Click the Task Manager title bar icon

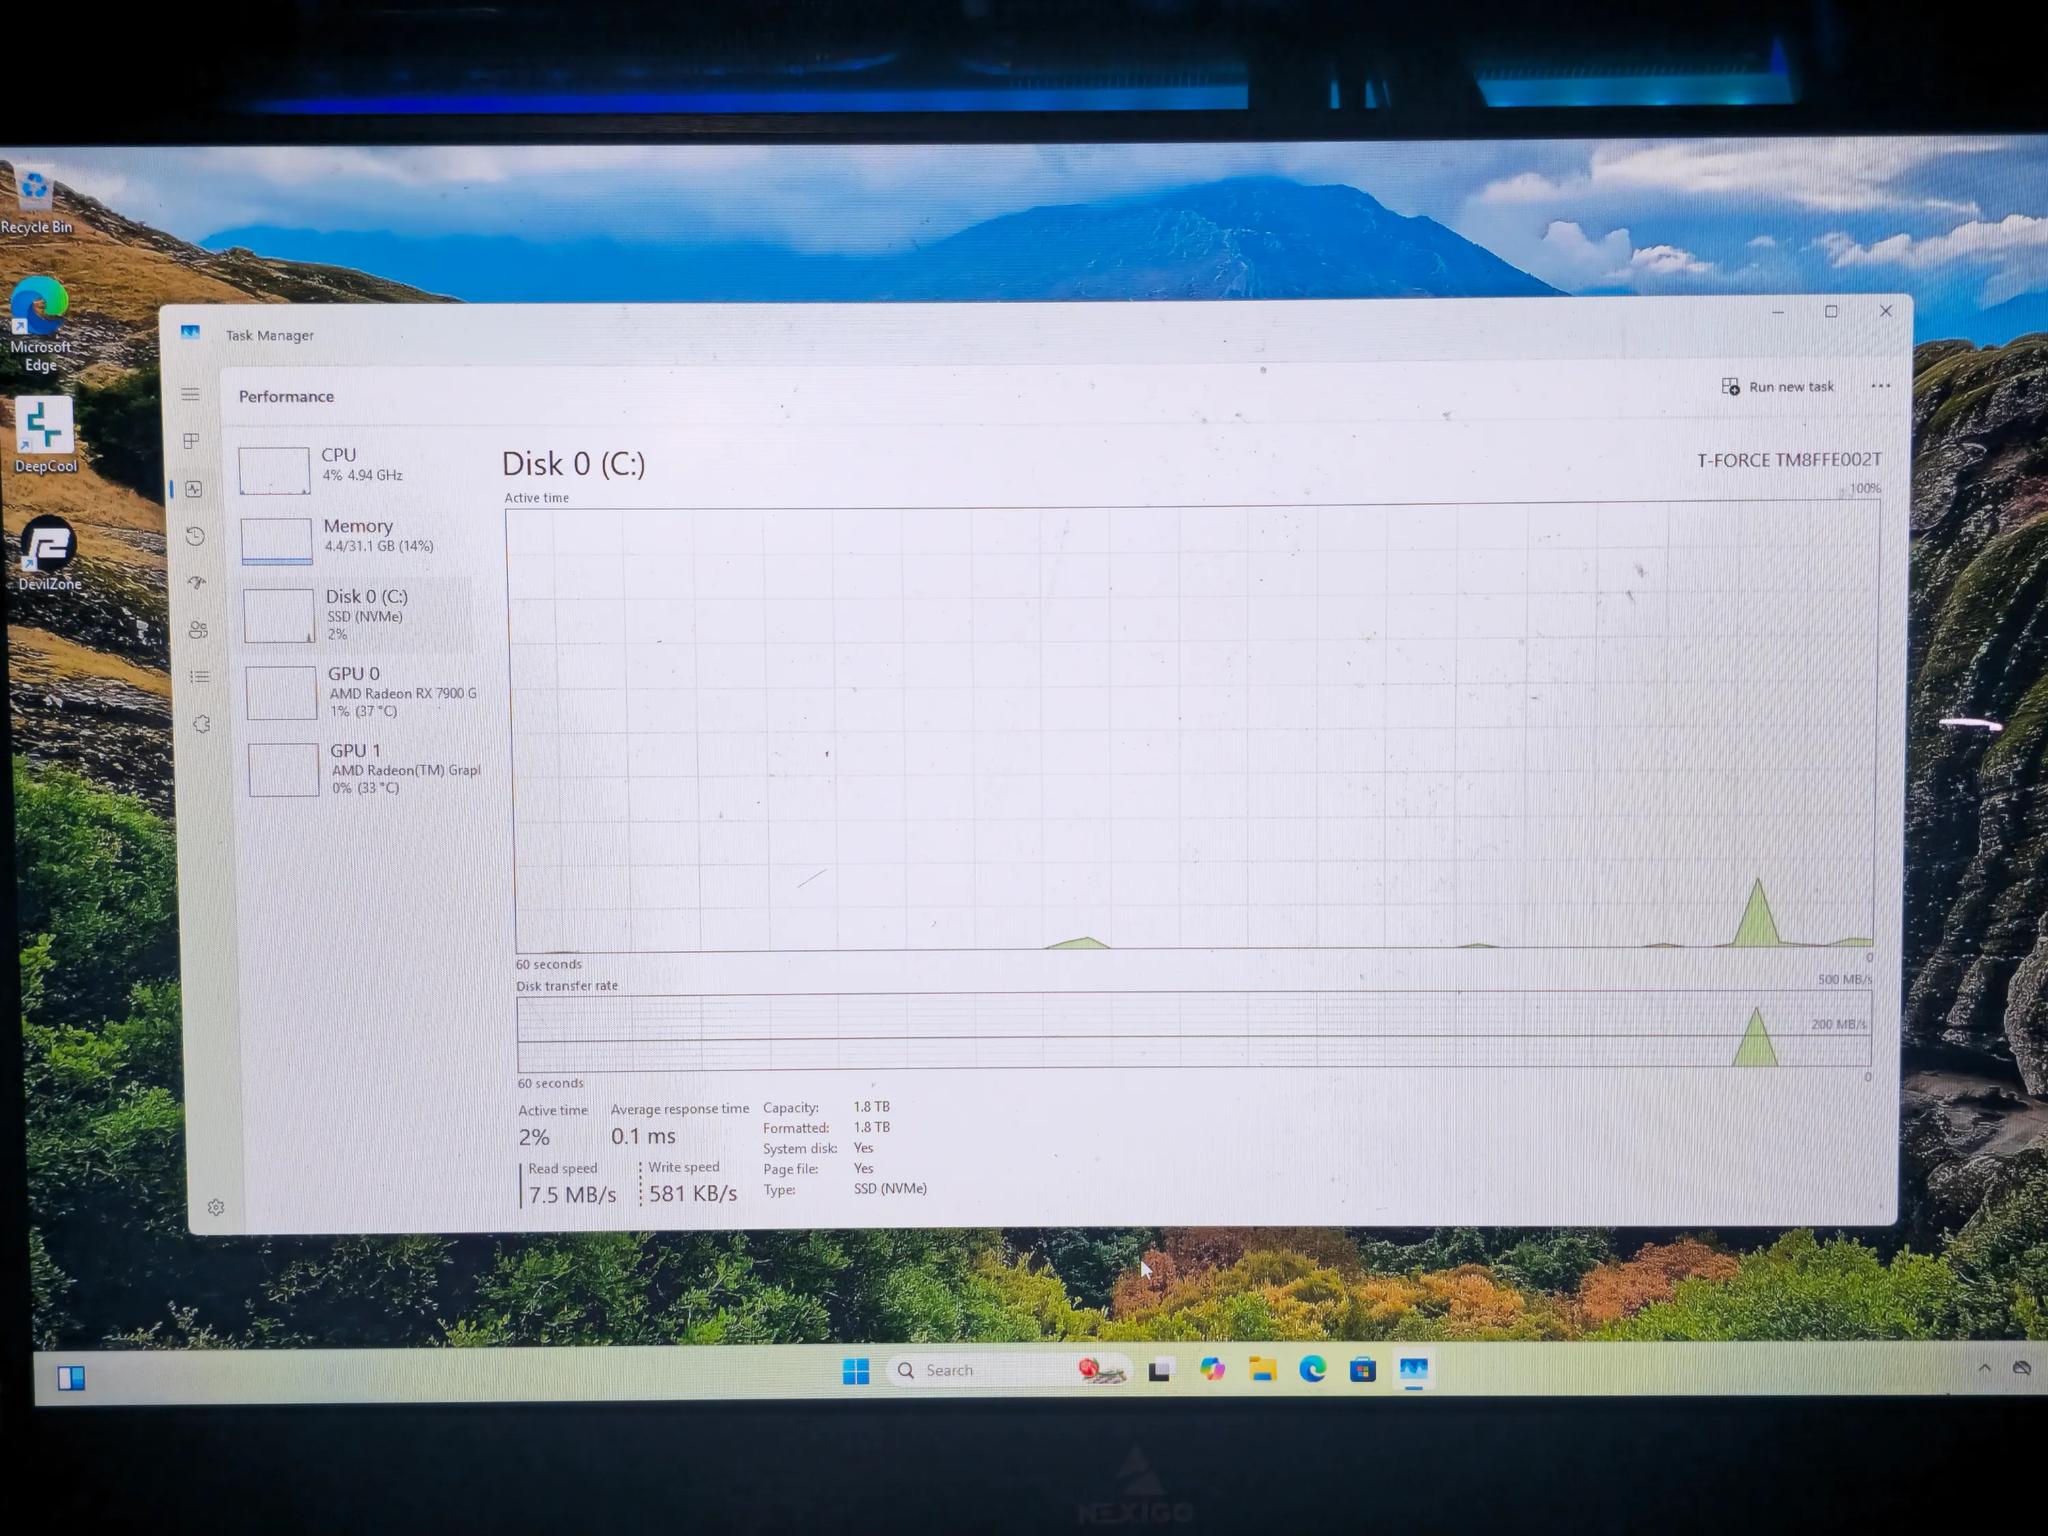pos(190,332)
